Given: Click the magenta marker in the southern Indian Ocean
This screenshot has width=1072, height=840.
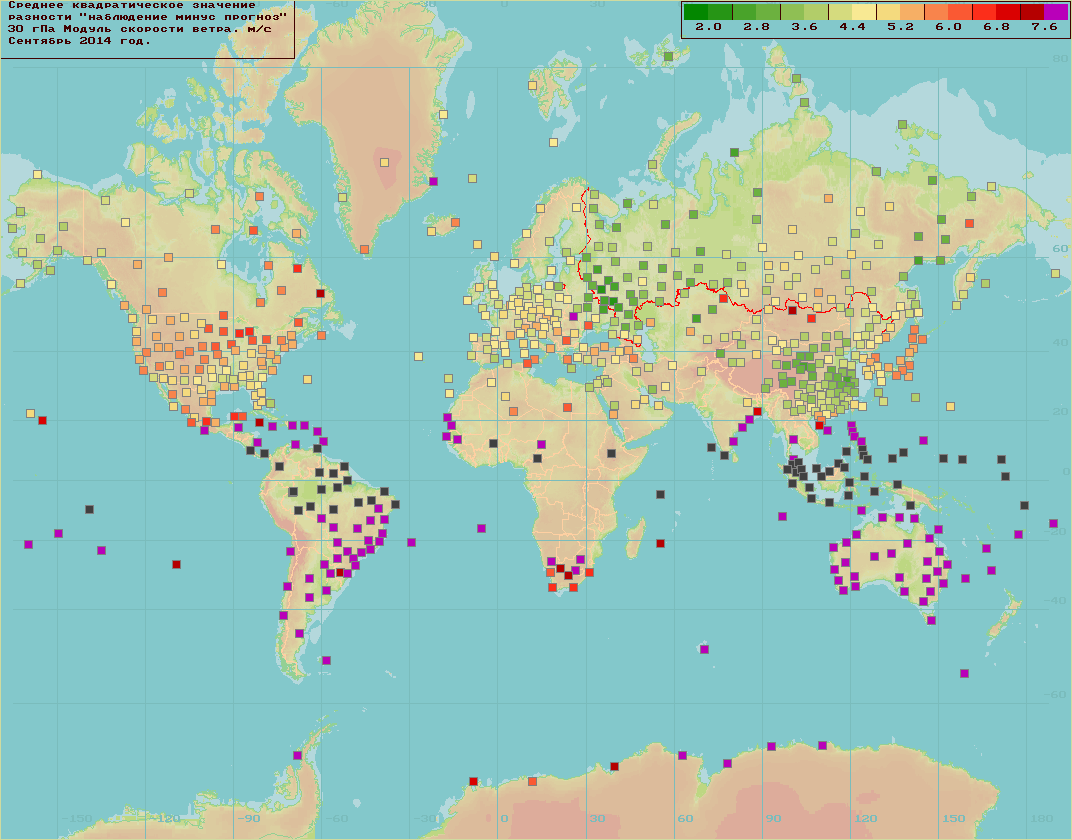Looking at the screenshot, I should point(704,649).
